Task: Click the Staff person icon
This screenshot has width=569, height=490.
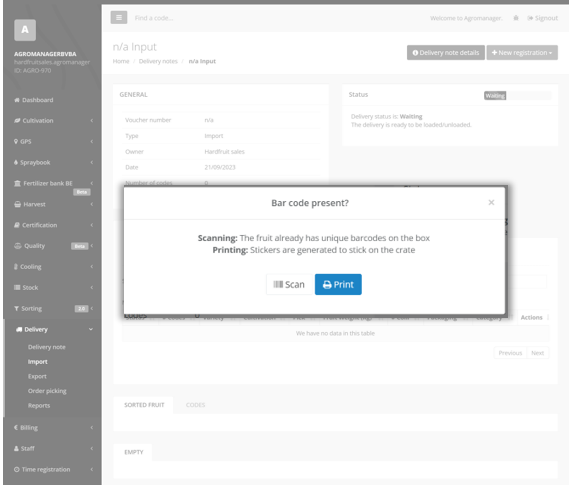Action: click(x=16, y=449)
